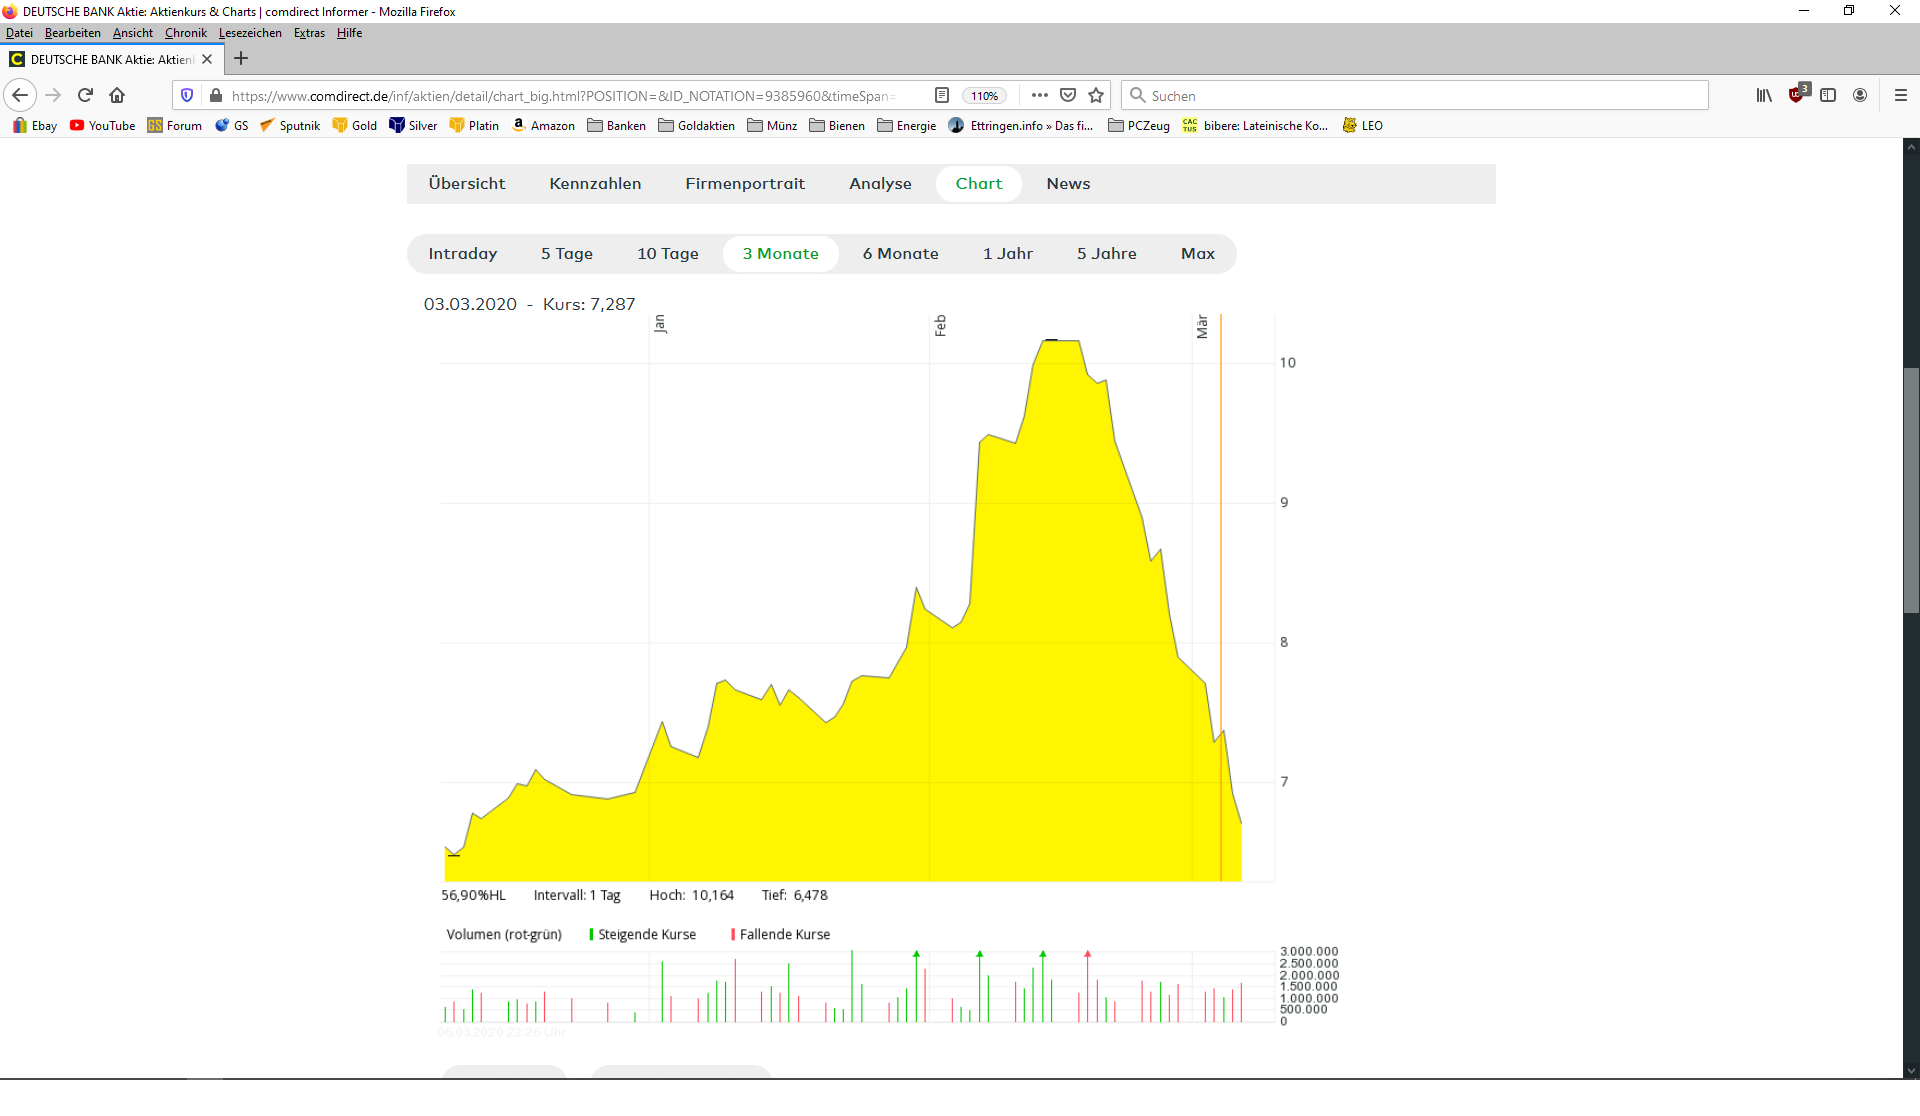Open the GS bookmark

(x=232, y=125)
